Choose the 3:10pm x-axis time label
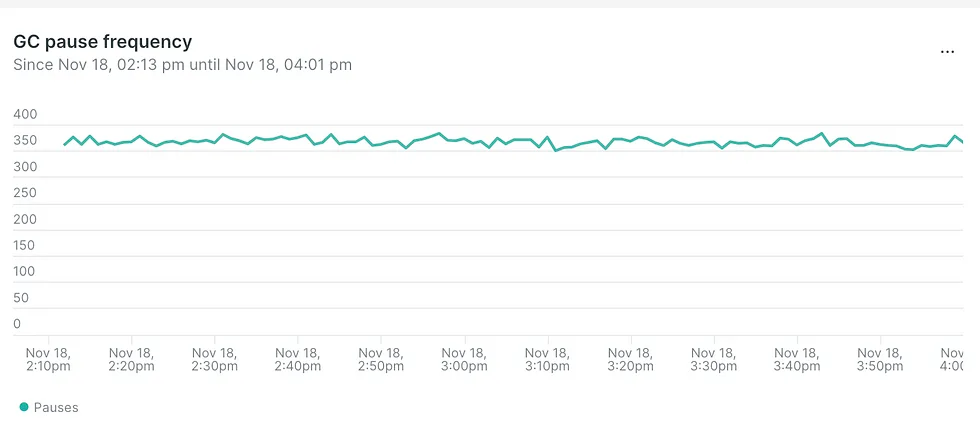The image size is (980, 432). (547, 360)
